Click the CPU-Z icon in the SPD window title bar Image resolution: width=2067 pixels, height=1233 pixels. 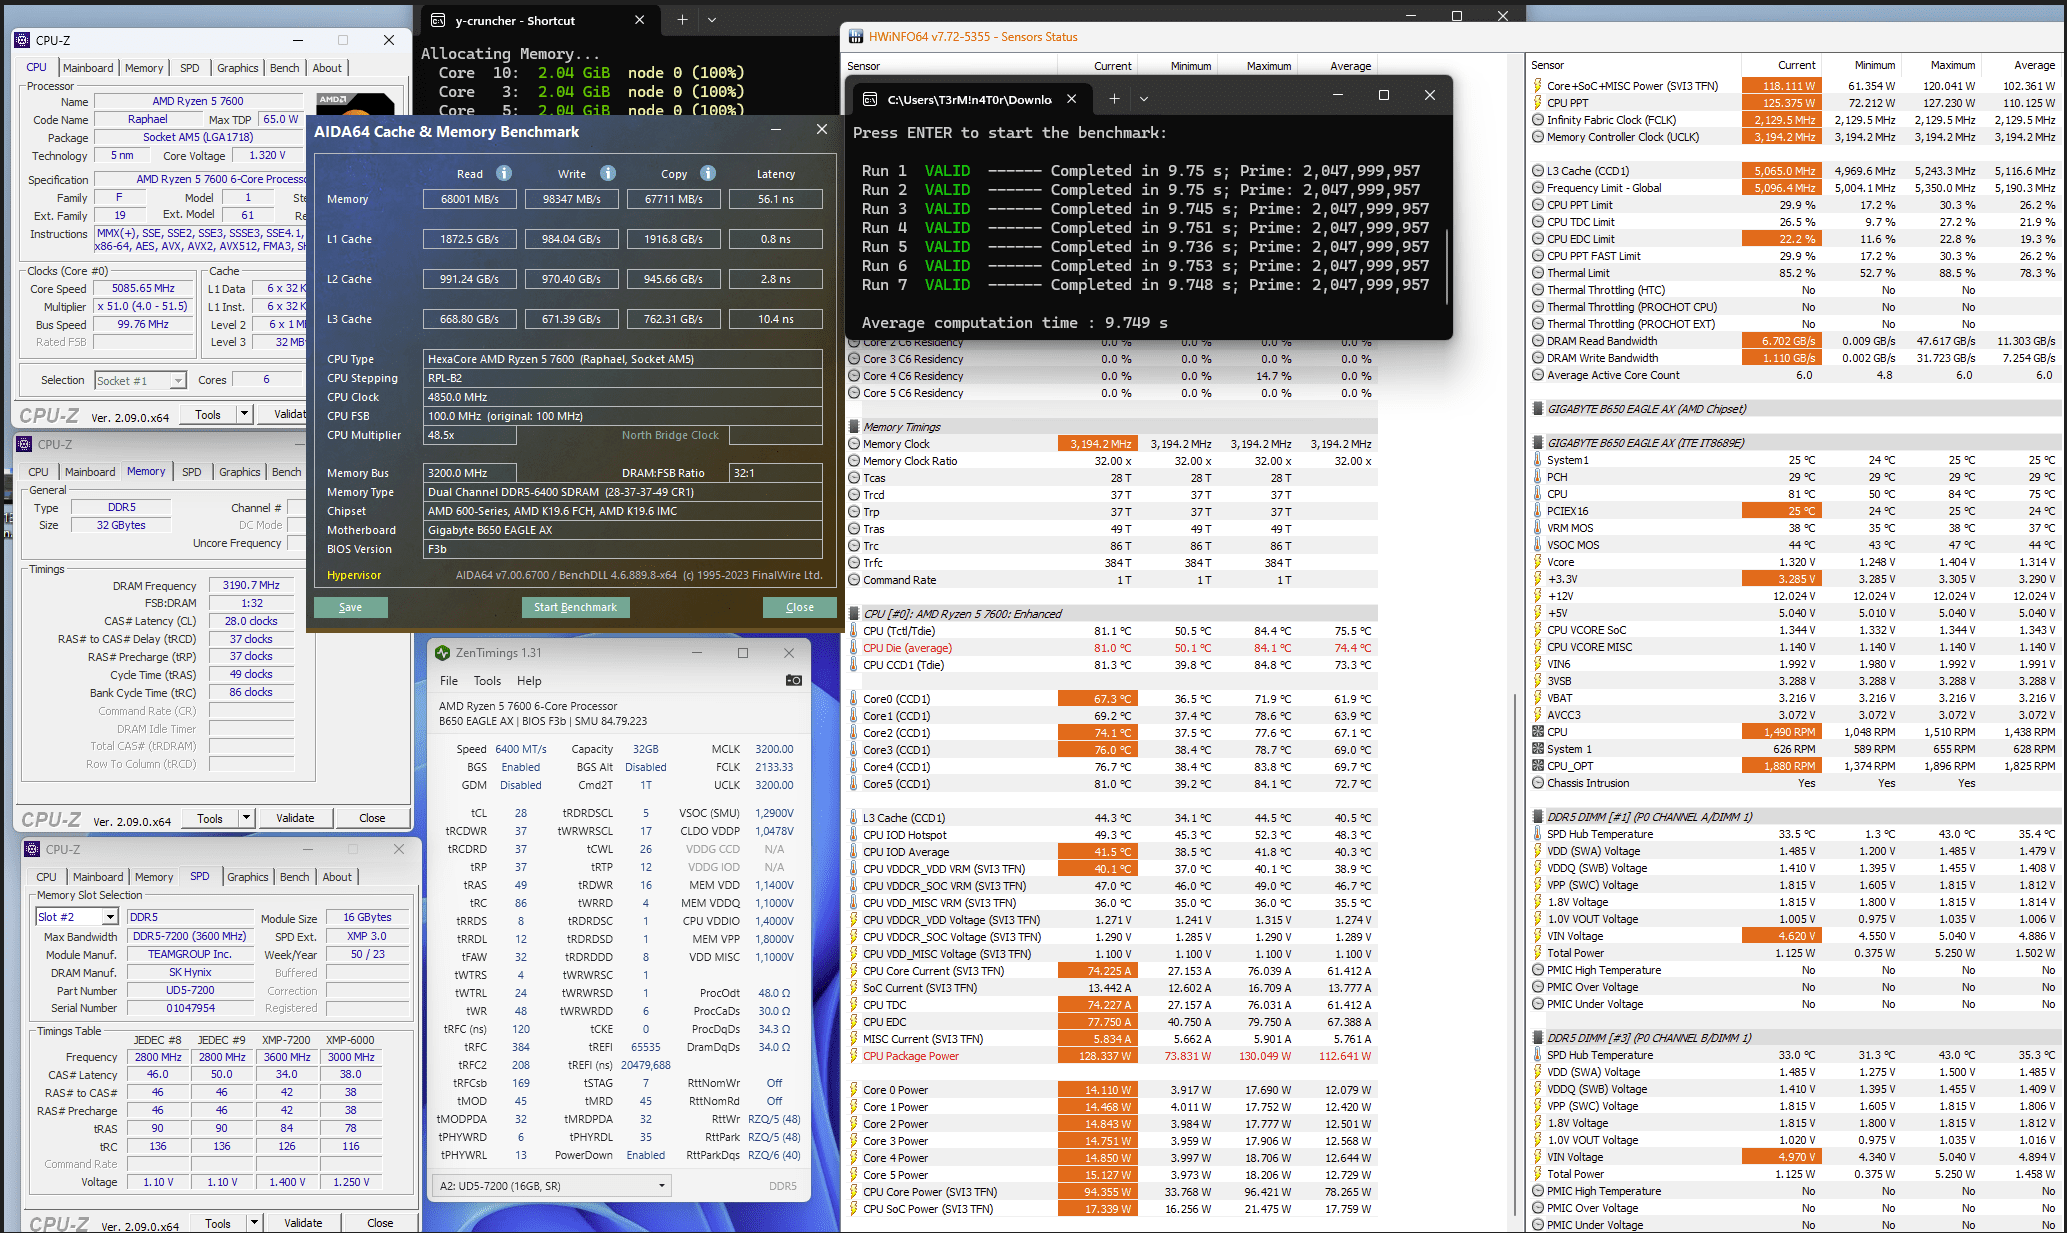[32, 849]
